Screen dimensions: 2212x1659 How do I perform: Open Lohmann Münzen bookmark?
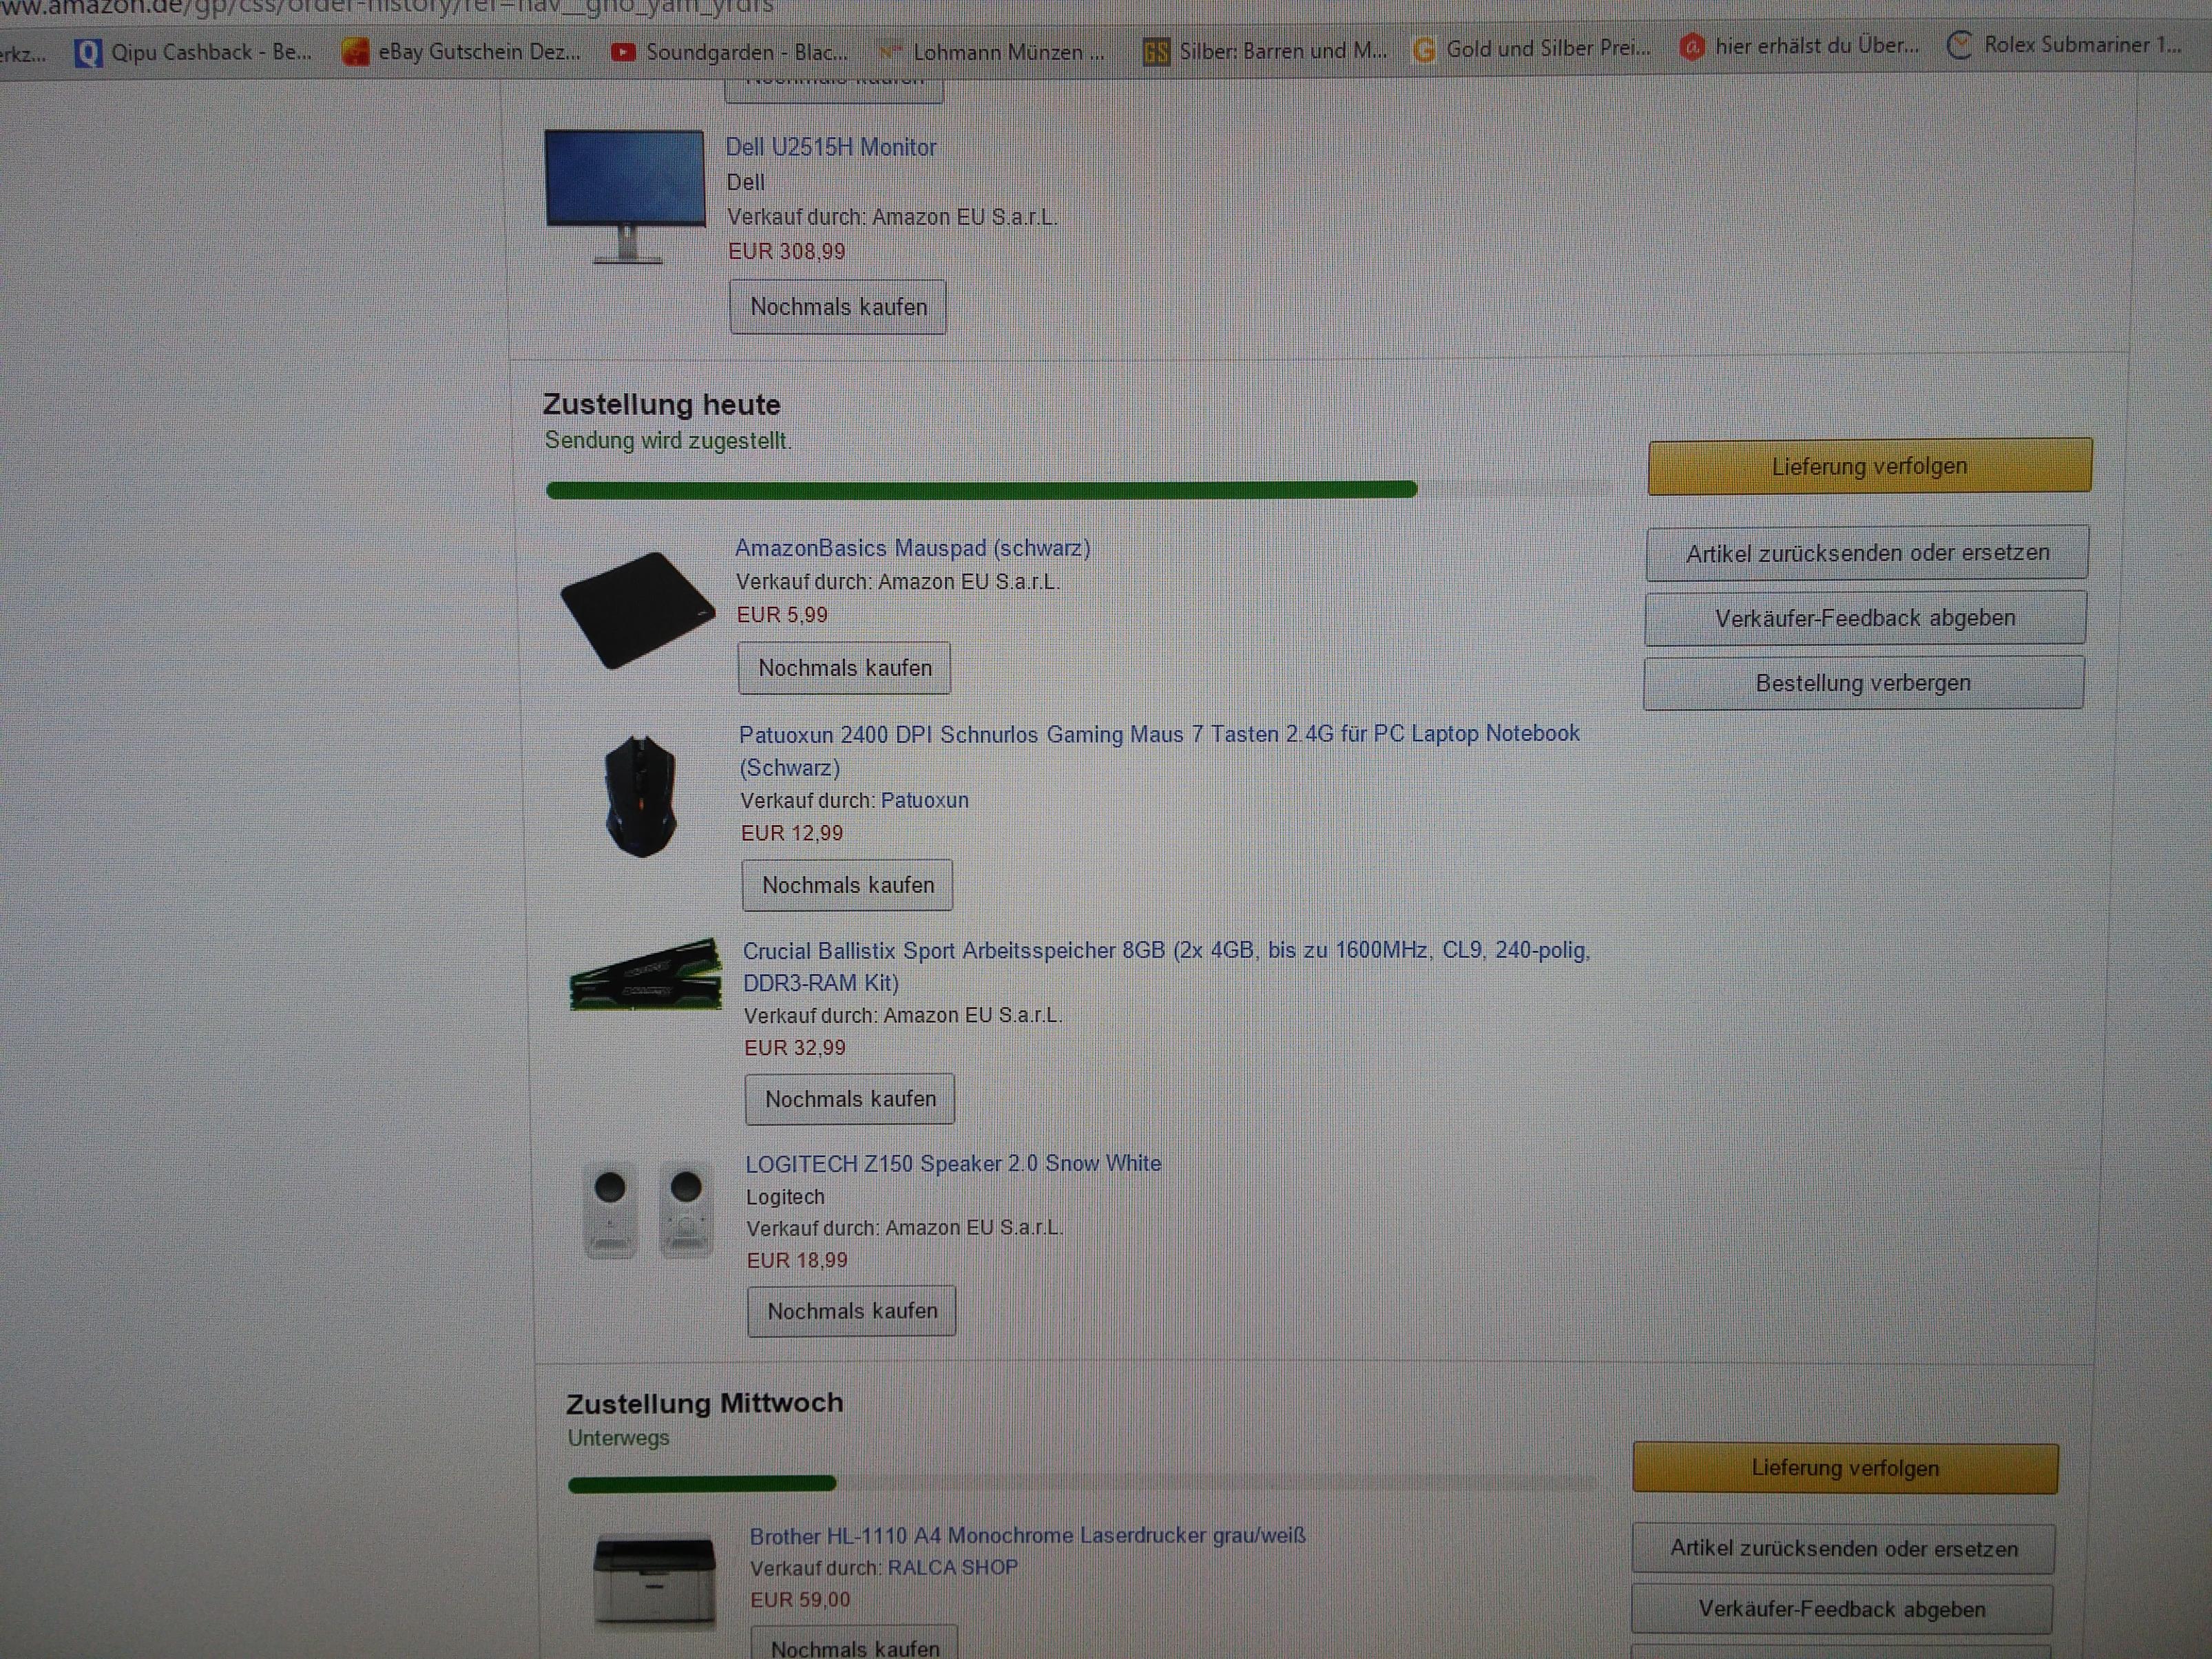991,51
